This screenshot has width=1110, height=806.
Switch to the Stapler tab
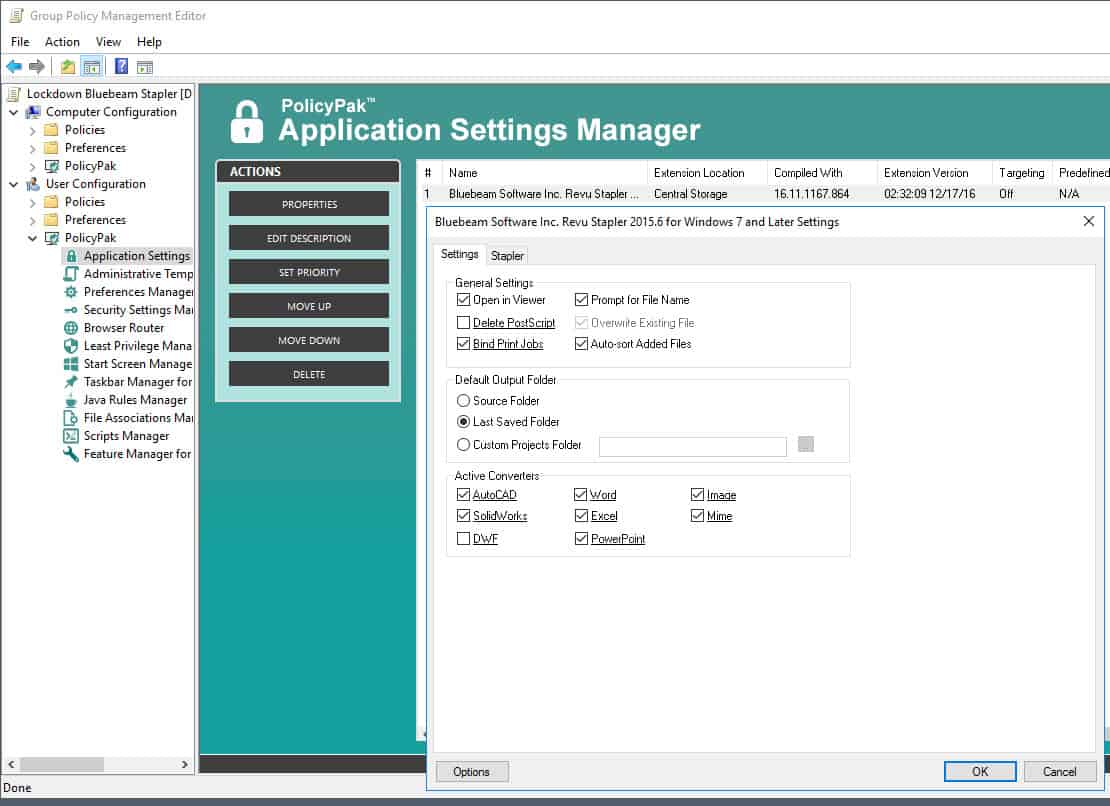pyautogui.click(x=507, y=255)
